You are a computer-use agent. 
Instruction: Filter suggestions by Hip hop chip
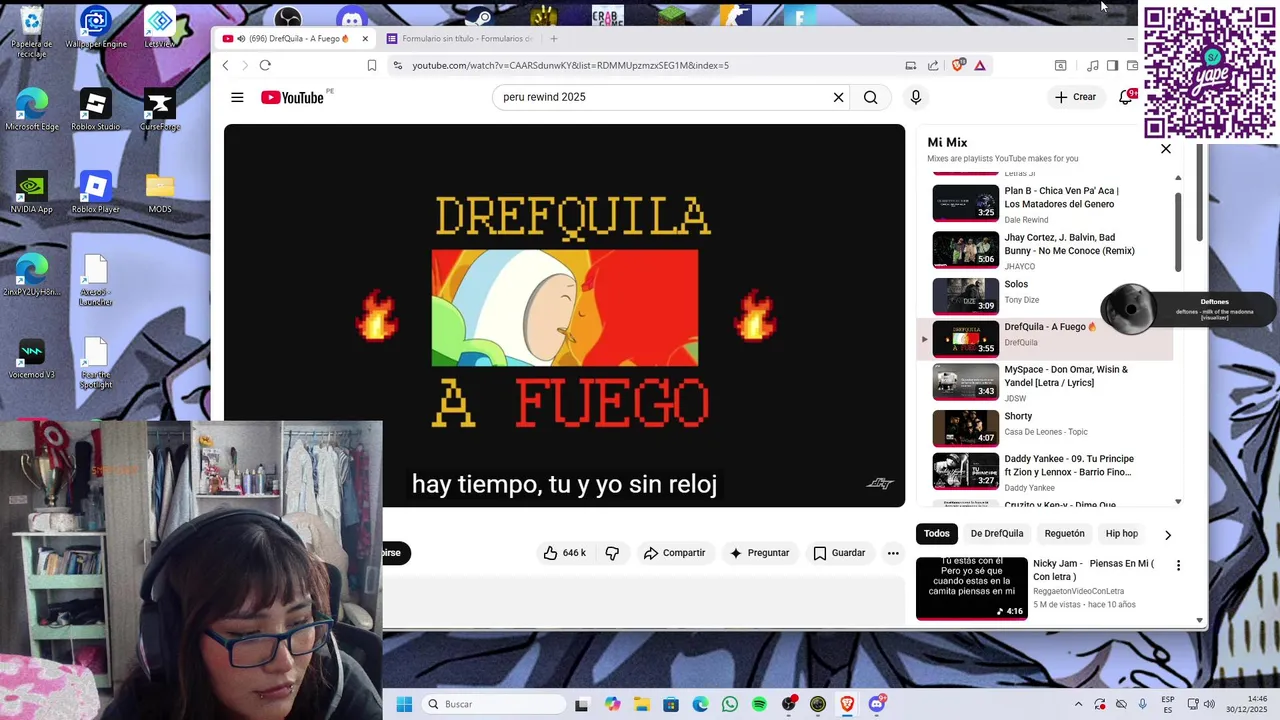point(1122,534)
